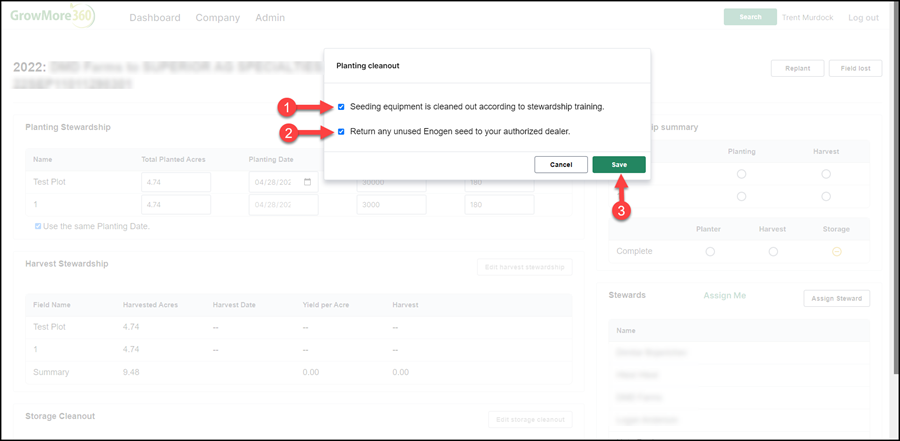Save the Planting cleanout dialog
This screenshot has height=441, width=900.
[x=619, y=165]
